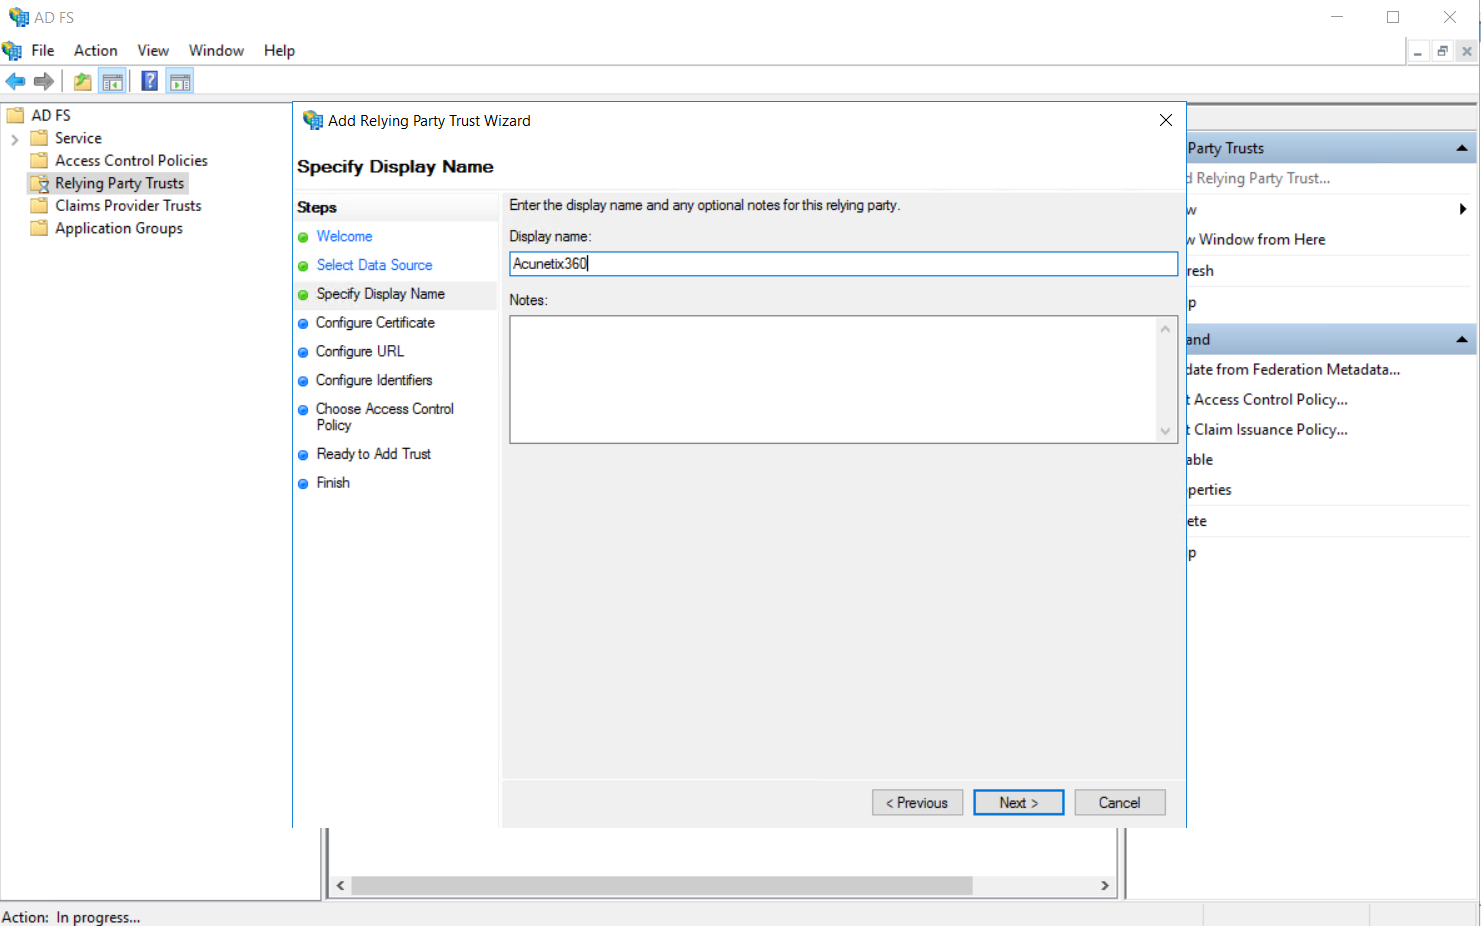
Task: Click the AD FS root folder icon
Action: 15,115
